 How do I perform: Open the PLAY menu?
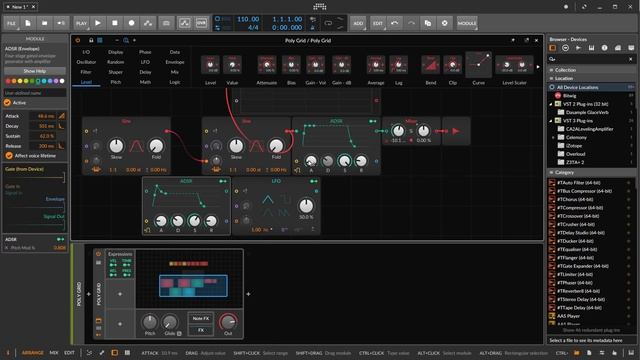click(x=82, y=23)
